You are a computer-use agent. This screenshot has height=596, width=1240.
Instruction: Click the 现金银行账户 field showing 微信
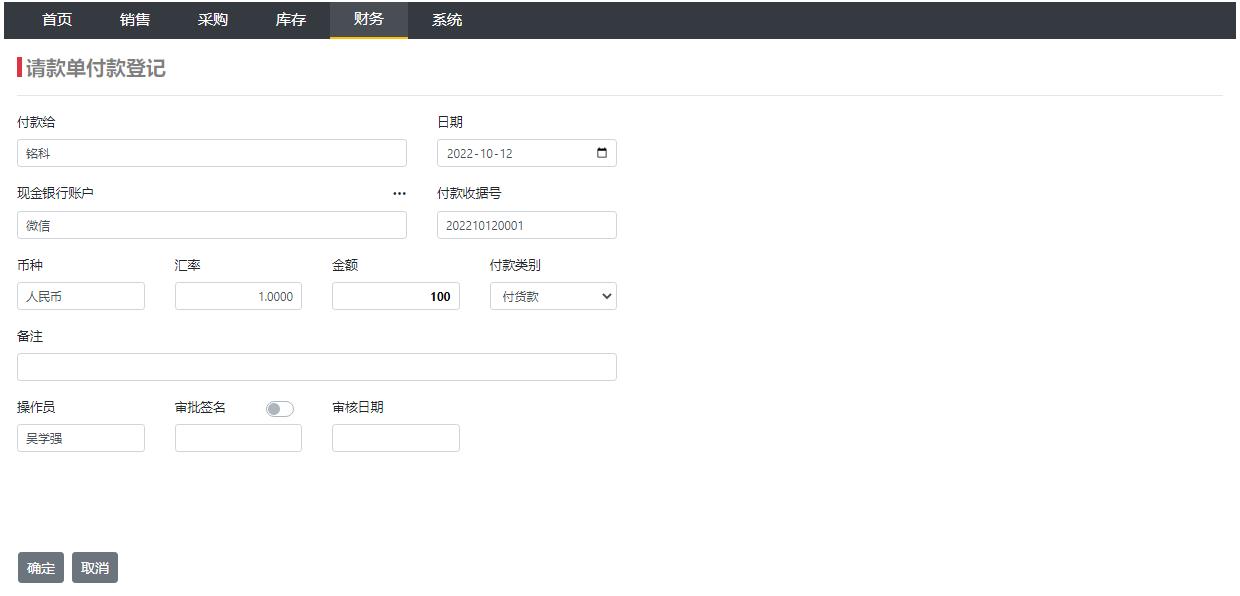pos(212,225)
